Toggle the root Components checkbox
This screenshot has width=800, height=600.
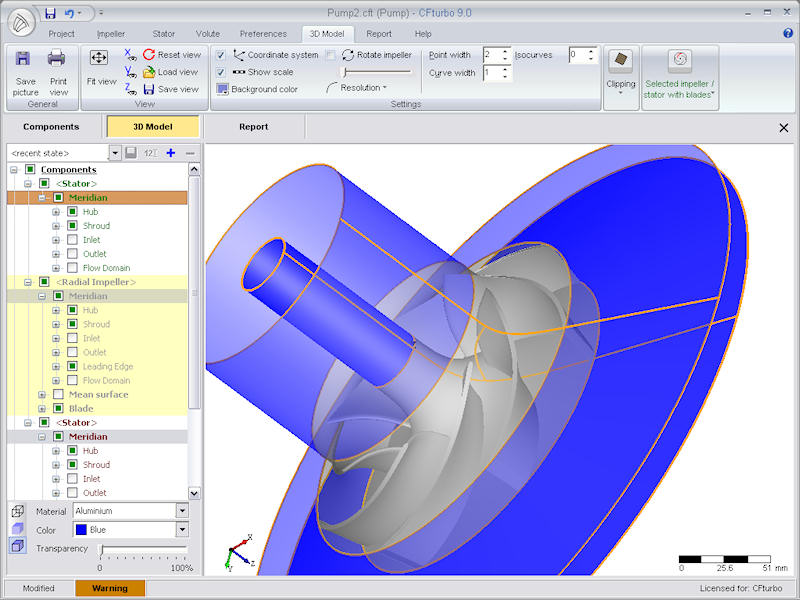[30, 169]
